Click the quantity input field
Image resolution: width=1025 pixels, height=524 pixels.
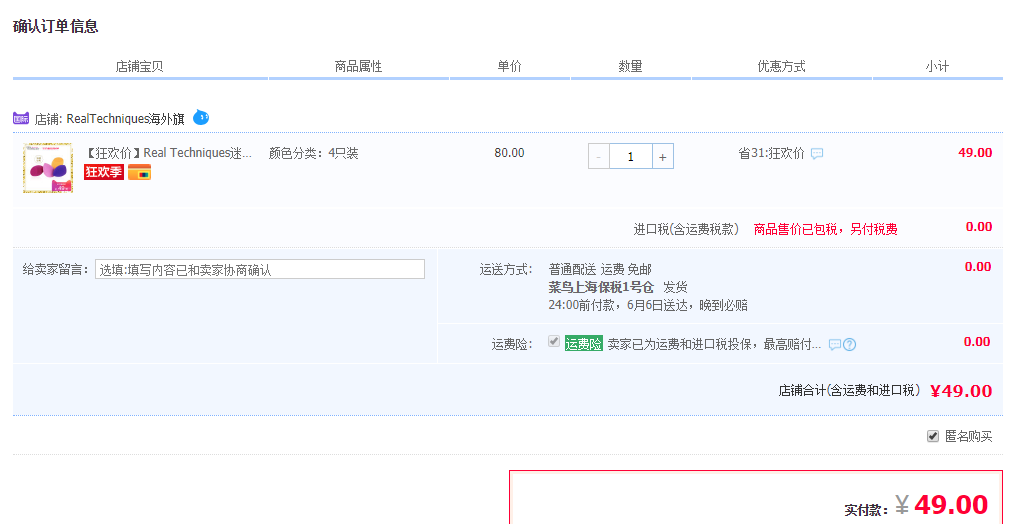point(630,157)
